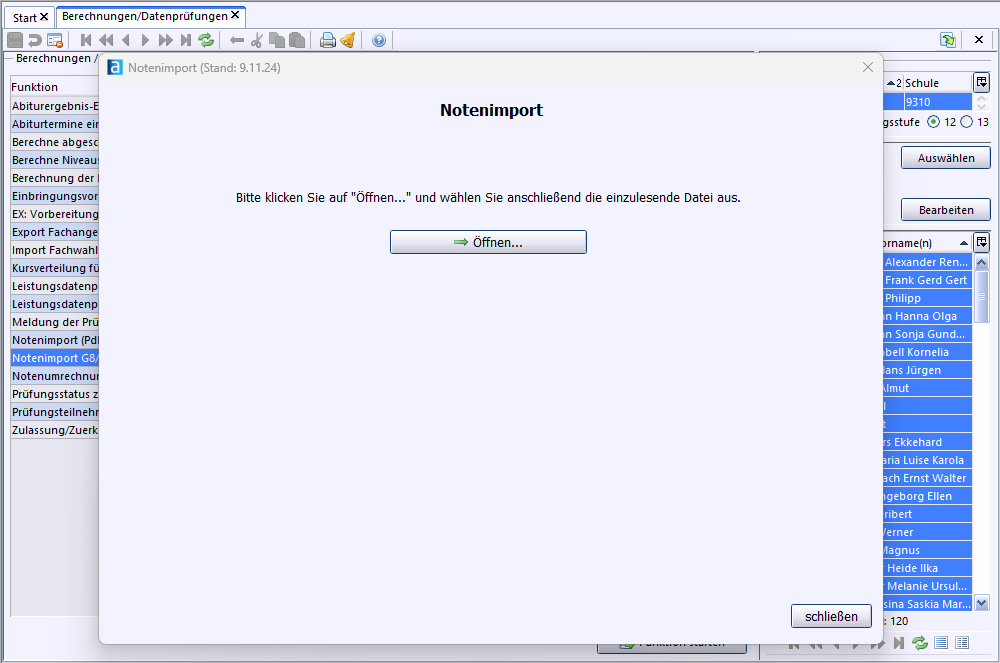The width and height of the screenshot is (1000, 663).
Task: Click the save disk icon in the toolbar
Action: (15, 40)
